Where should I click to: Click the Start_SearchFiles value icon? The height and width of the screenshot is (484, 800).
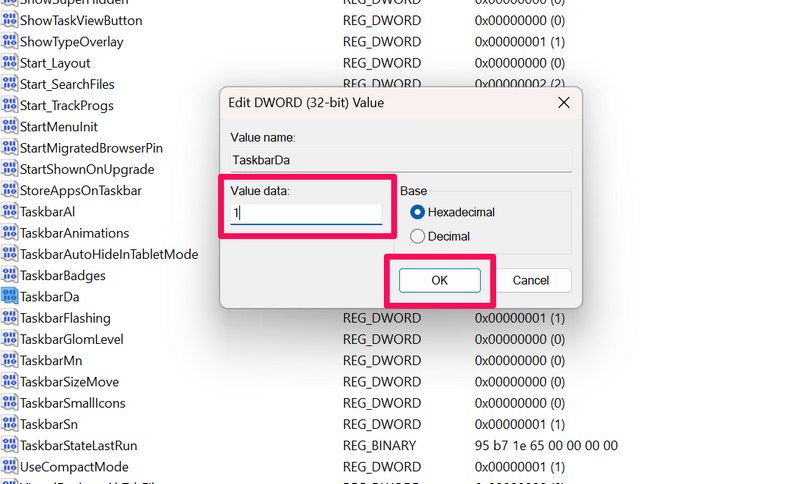(9, 84)
